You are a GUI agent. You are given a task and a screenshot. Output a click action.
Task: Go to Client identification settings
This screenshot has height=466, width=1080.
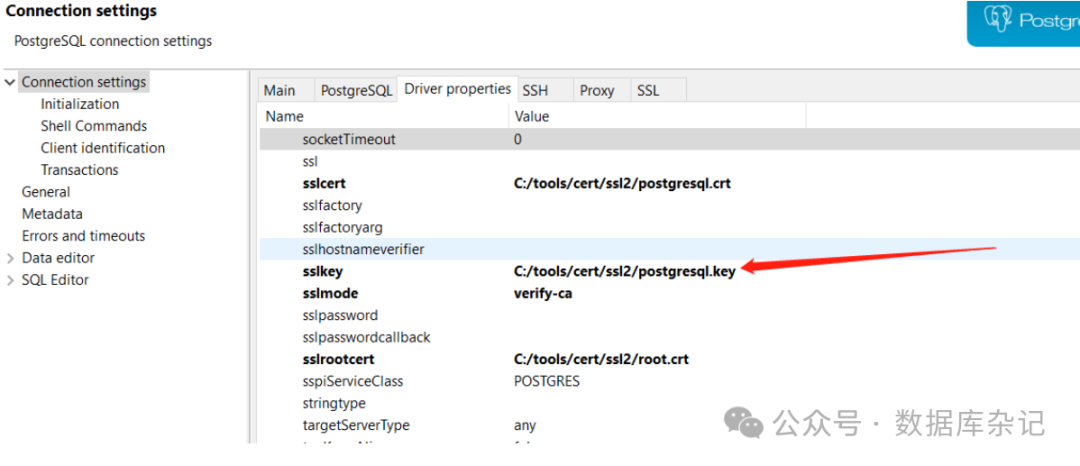click(x=103, y=148)
